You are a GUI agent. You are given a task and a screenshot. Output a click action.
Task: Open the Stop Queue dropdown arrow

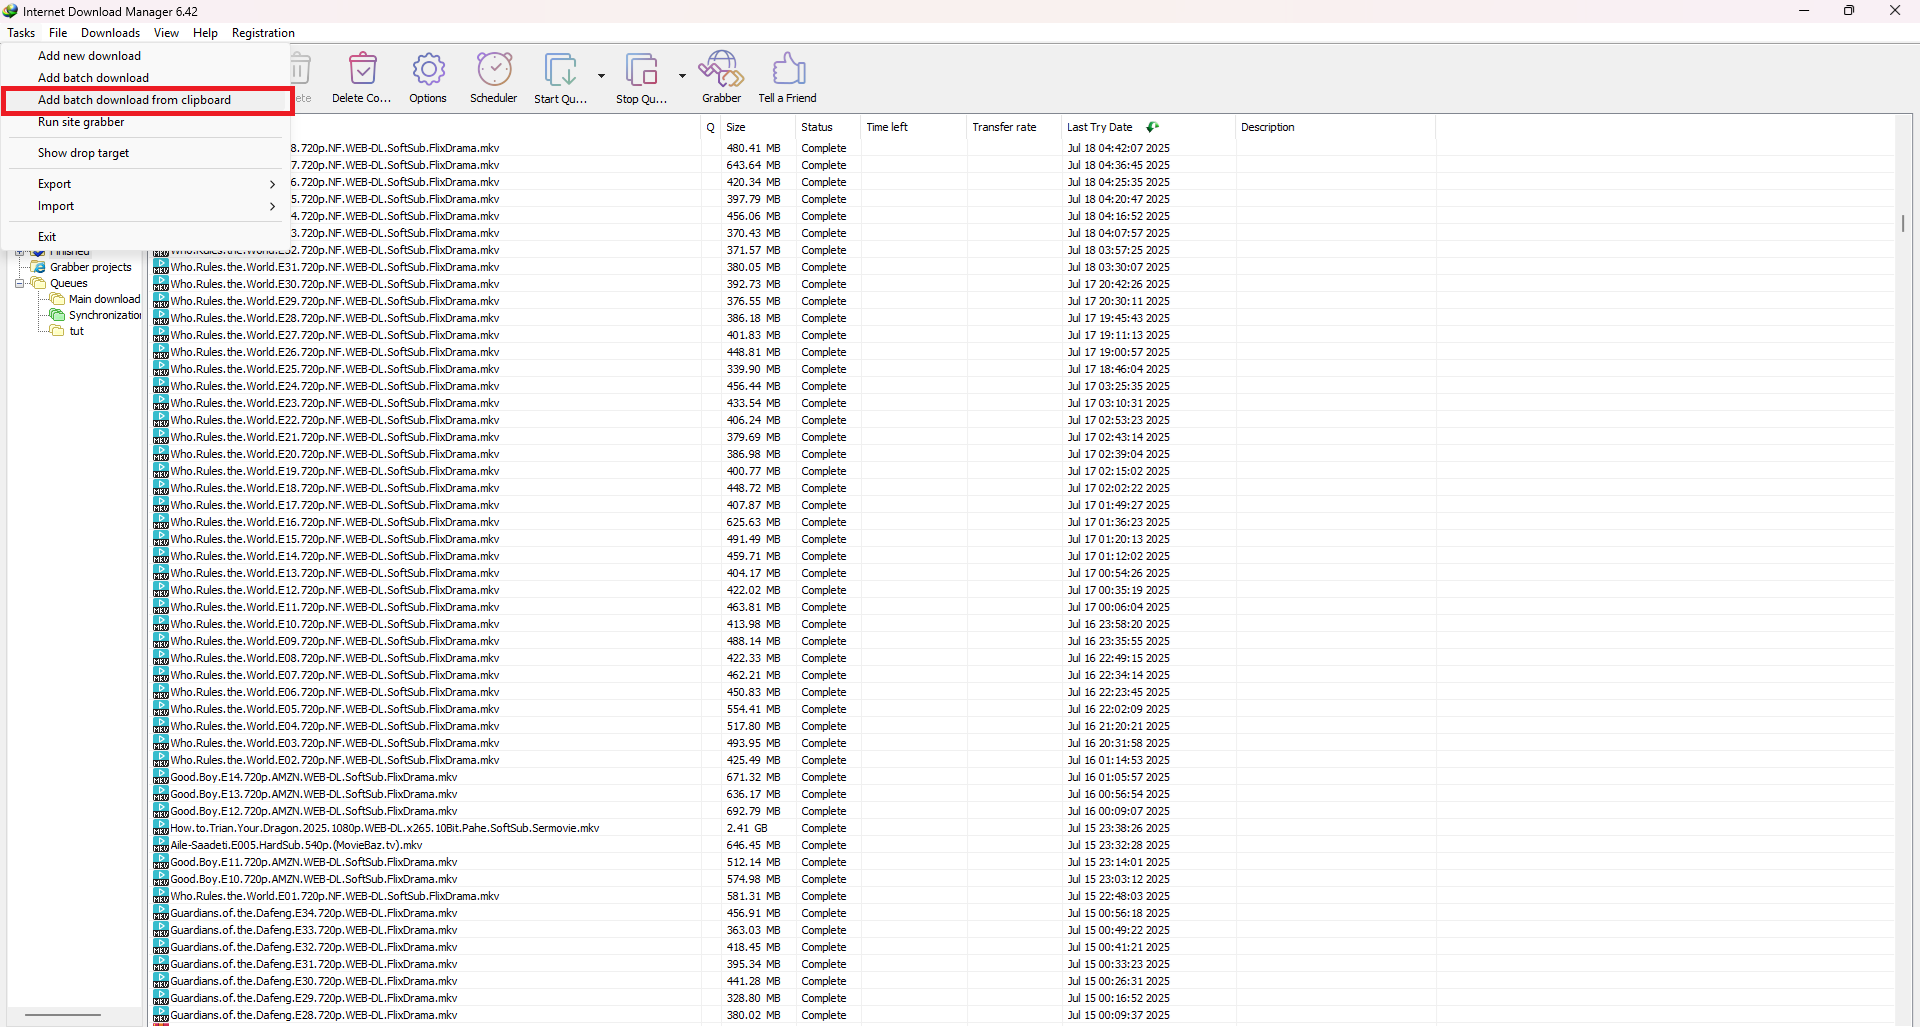682,76
